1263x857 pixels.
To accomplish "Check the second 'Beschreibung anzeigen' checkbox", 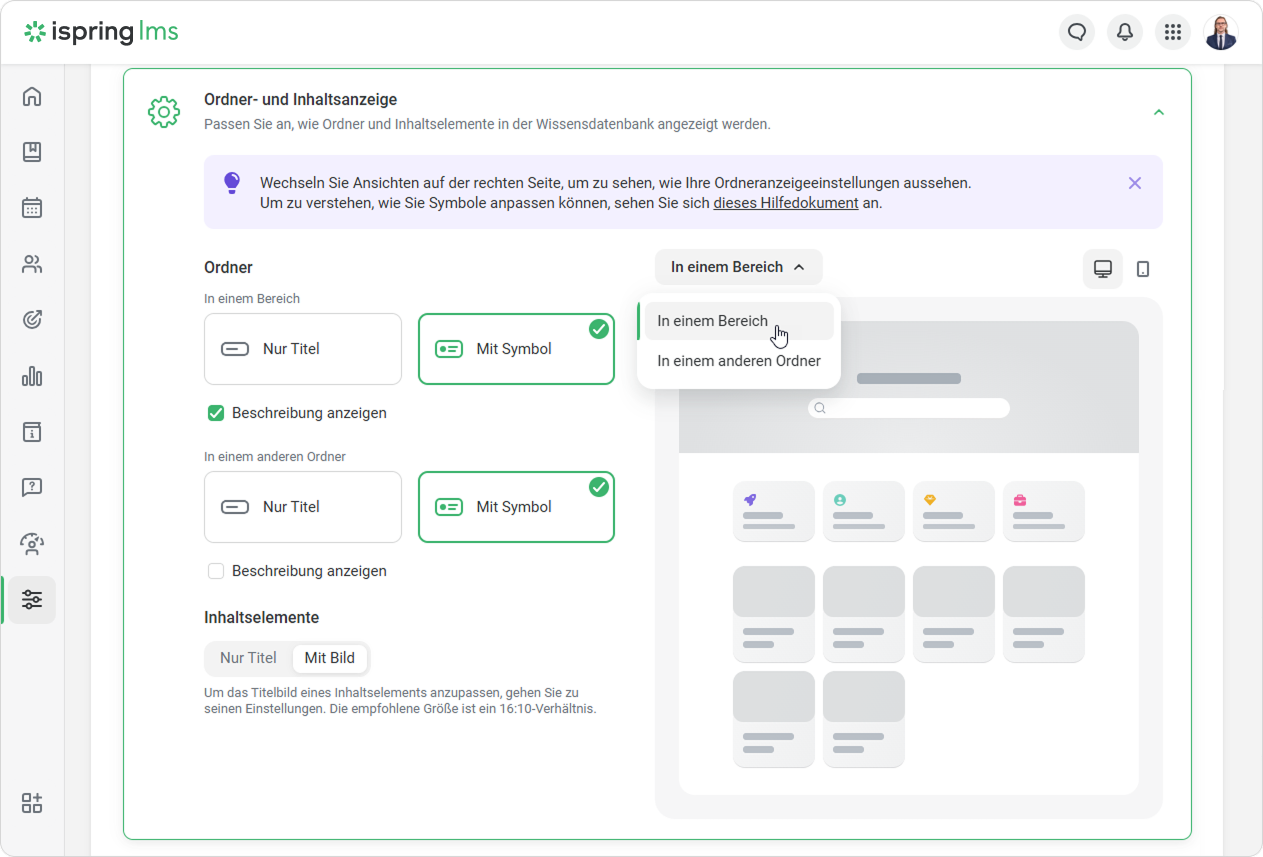I will pyautogui.click(x=216, y=571).
